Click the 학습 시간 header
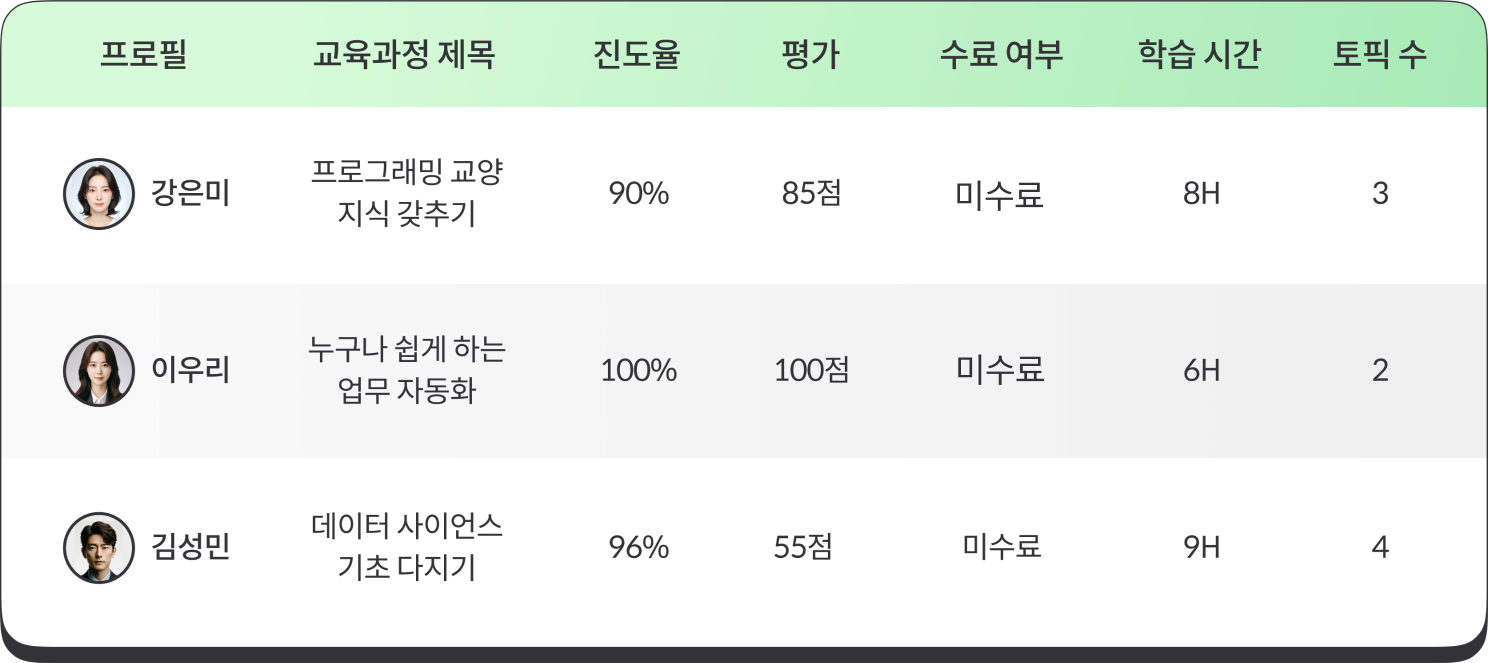 [1199, 55]
